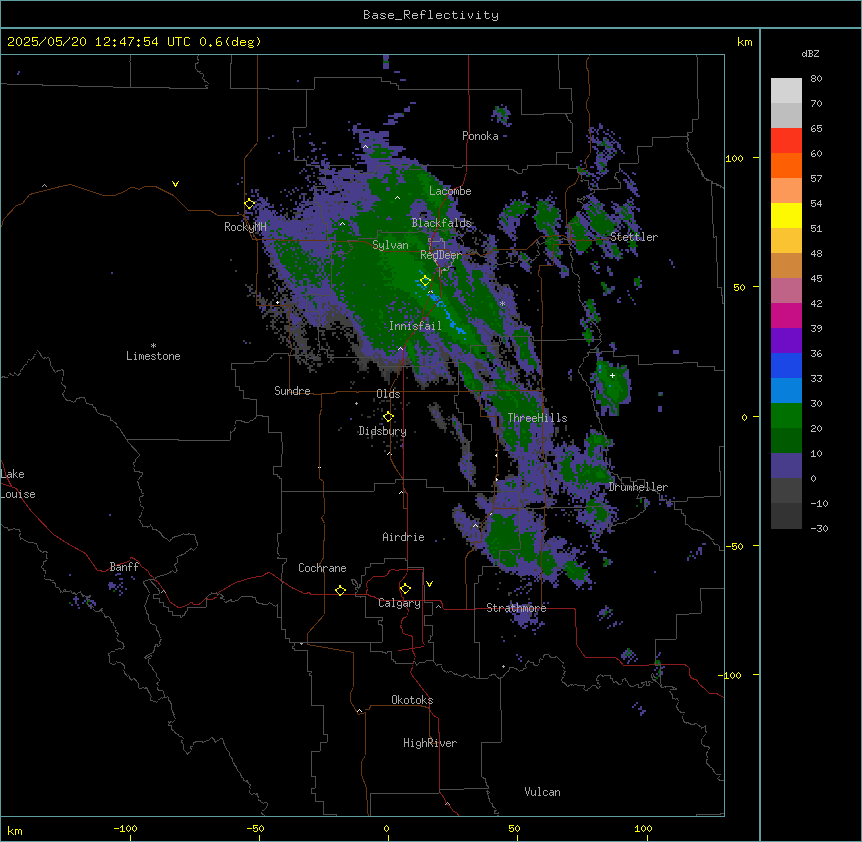The height and width of the screenshot is (842, 862).
Task: Click the Innisfail city label
Action: coord(415,326)
